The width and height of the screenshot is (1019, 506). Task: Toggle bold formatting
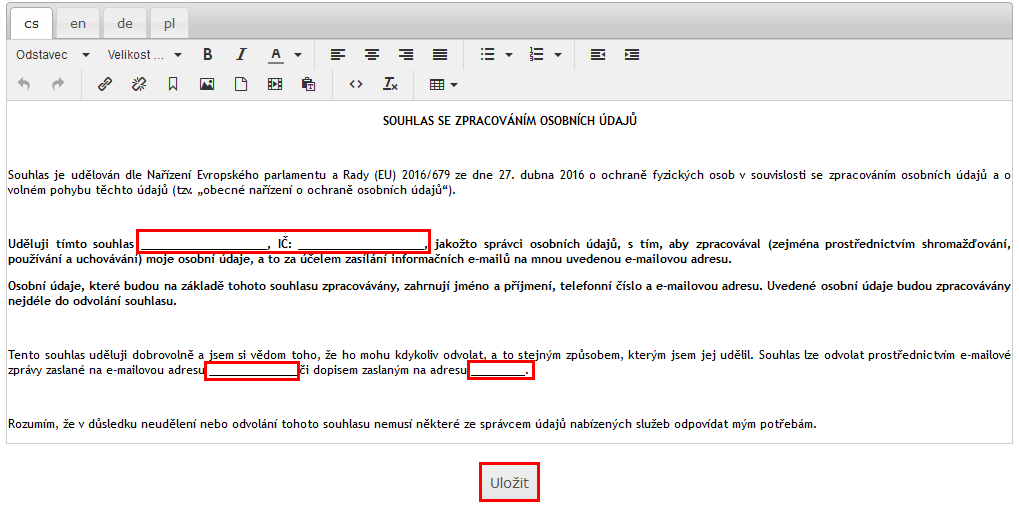[x=208, y=55]
